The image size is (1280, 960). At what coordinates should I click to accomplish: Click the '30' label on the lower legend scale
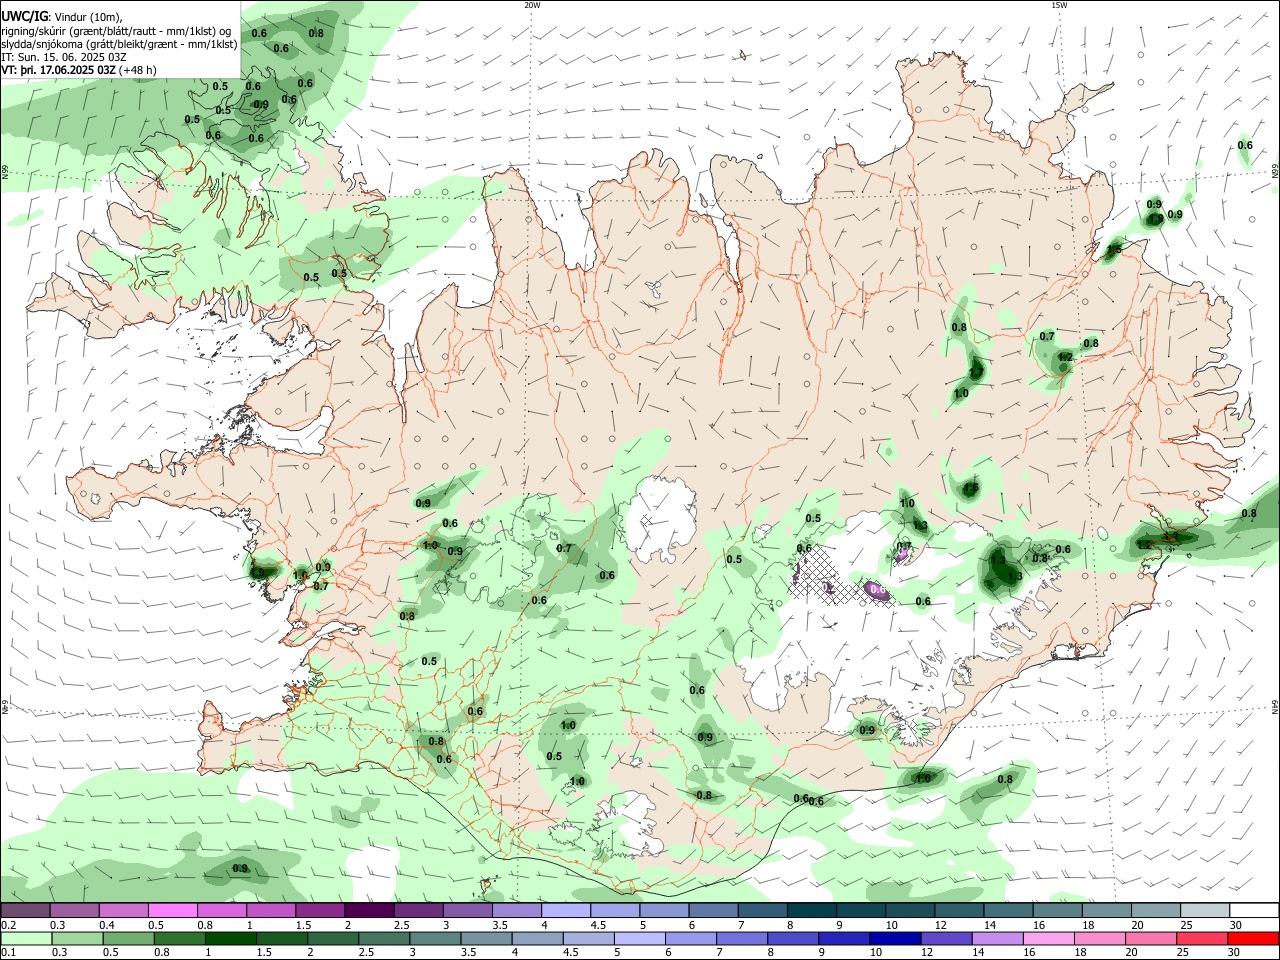tap(1233, 952)
